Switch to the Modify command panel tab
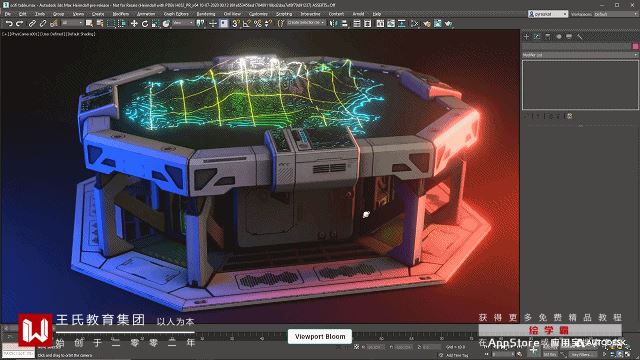Viewport: 640px width, 360px height. pos(537,37)
